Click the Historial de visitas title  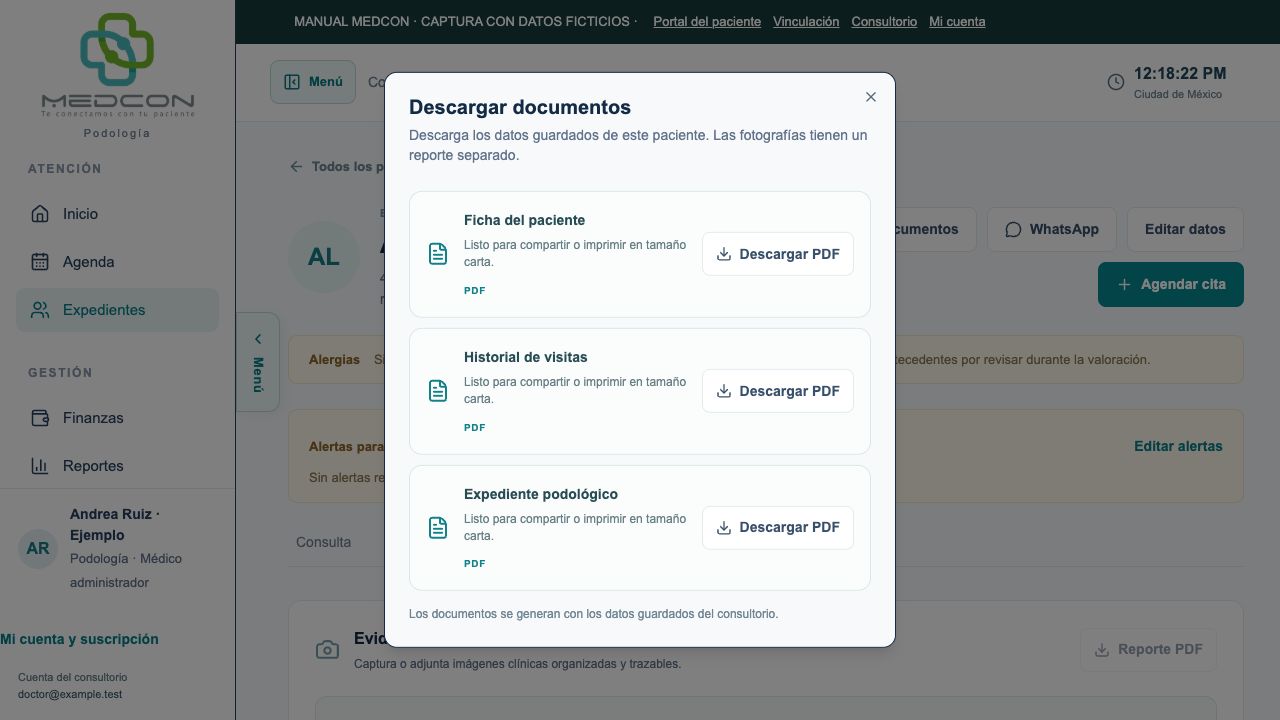tap(526, 357)
